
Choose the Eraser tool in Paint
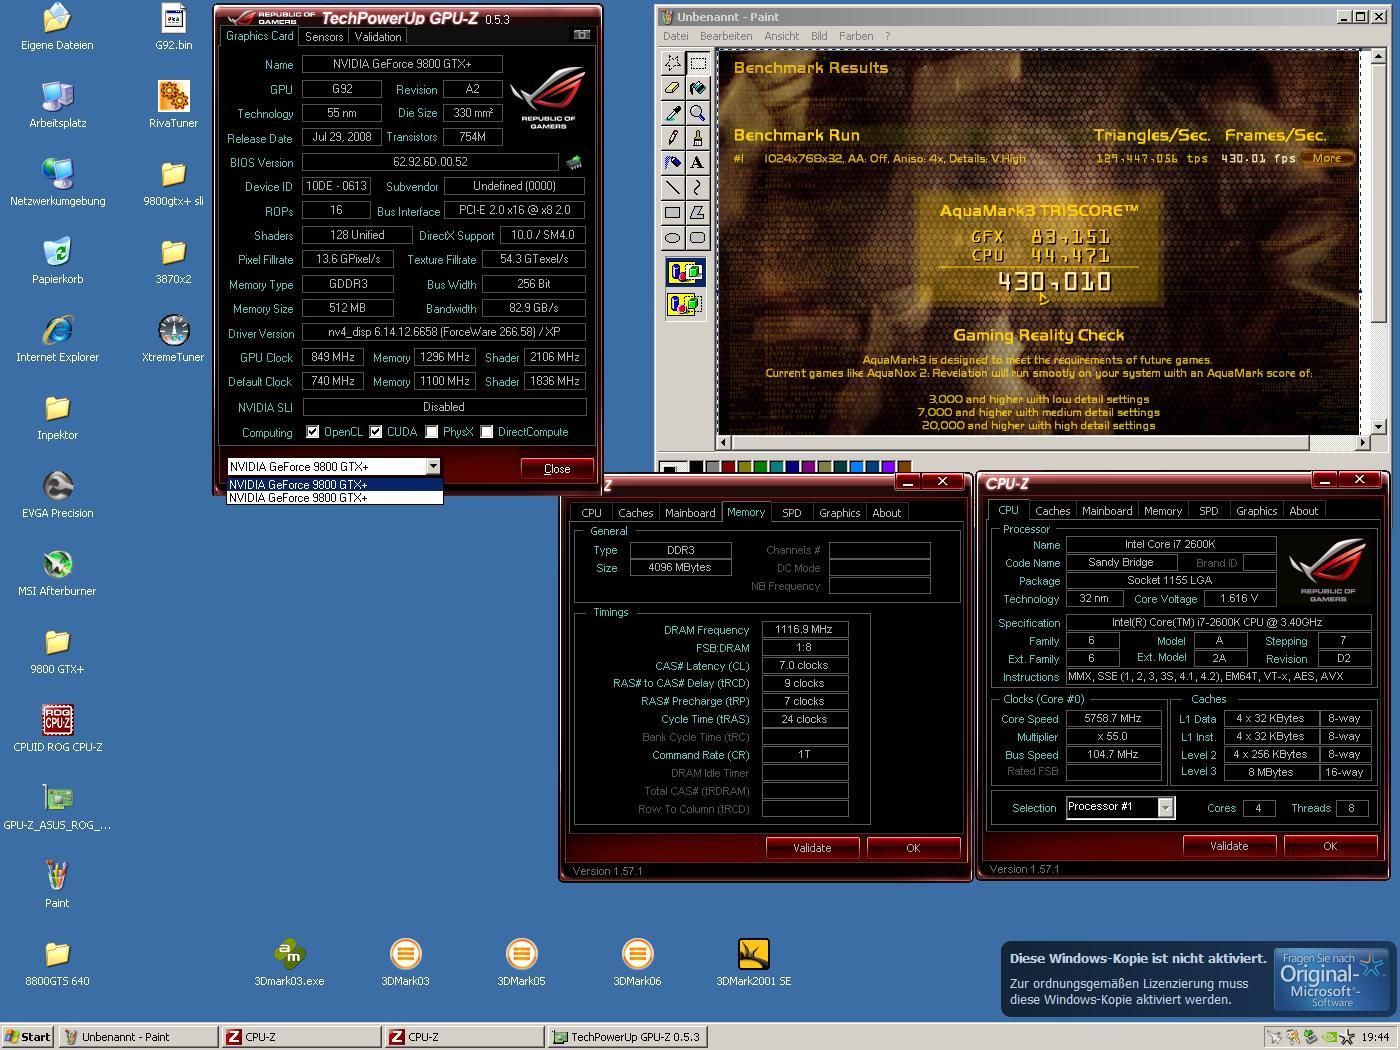click(673, 88)
